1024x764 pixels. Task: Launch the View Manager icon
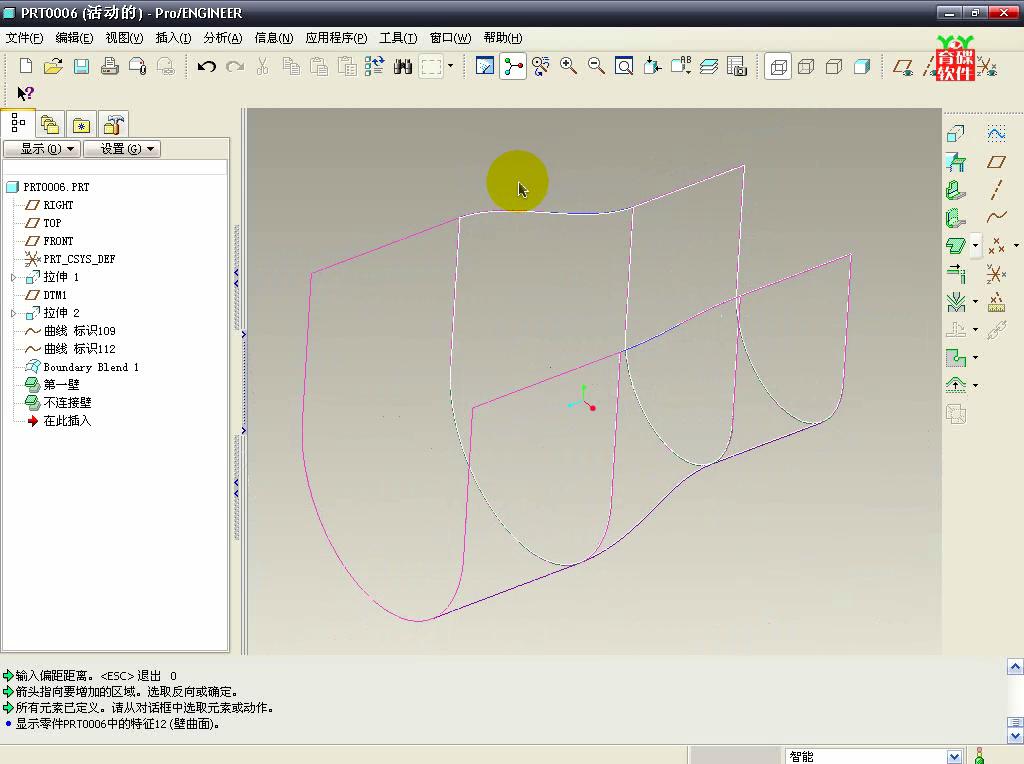tap(737, 66)
